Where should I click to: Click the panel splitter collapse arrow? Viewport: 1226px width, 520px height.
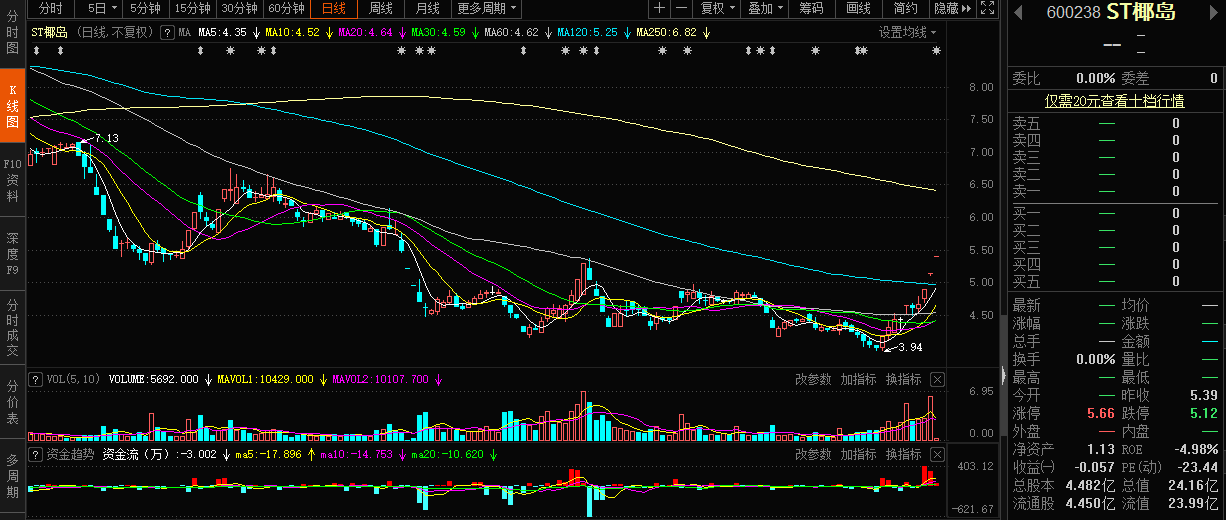pyautogui.click(x=1002, y=376)
